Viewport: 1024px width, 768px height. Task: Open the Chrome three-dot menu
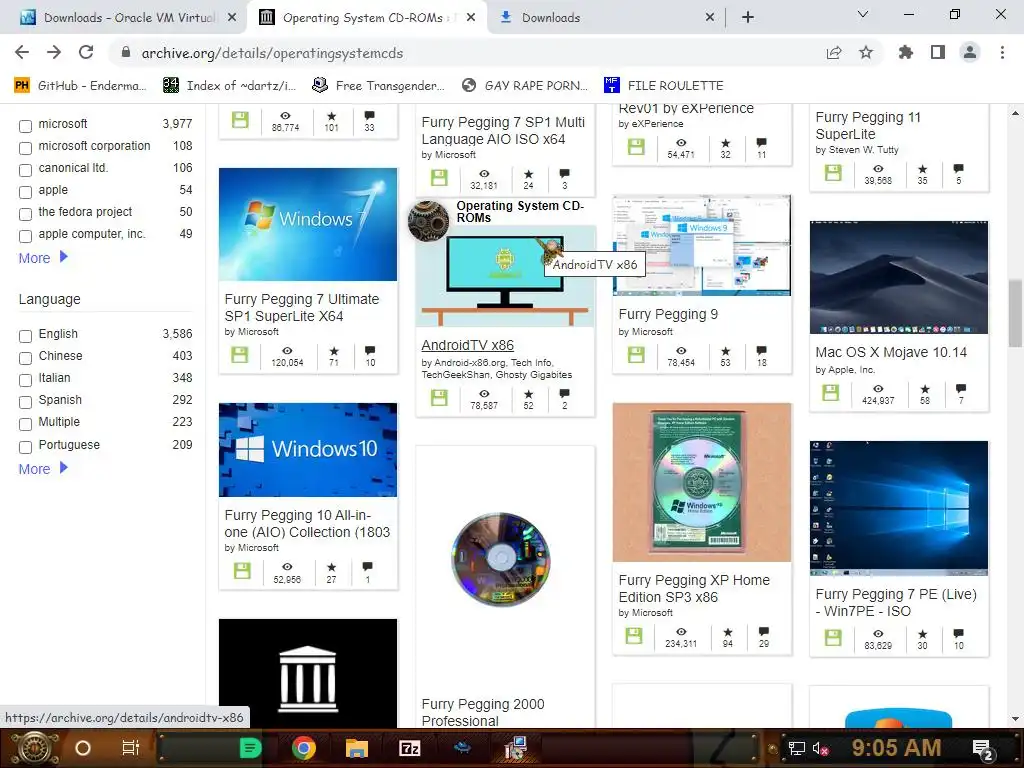tap(1002, 52)
